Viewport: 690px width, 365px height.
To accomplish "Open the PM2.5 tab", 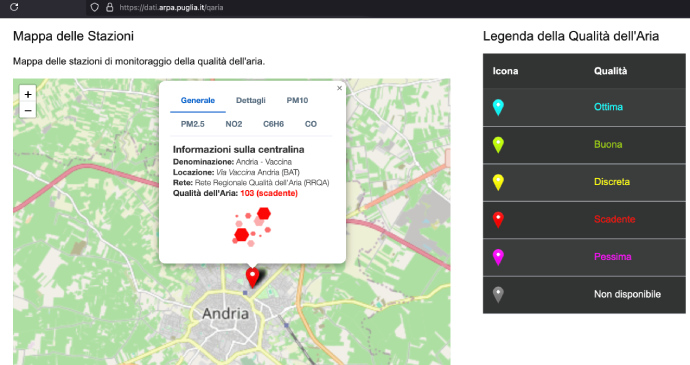I will [193, 124].
